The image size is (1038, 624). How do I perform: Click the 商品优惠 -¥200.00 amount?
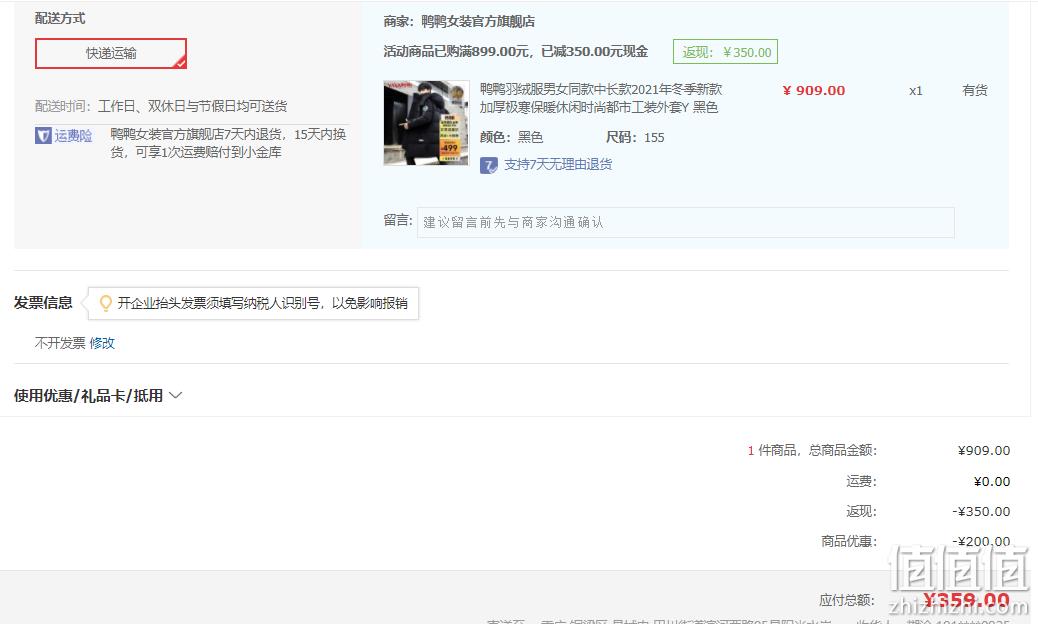coord(981,541)
